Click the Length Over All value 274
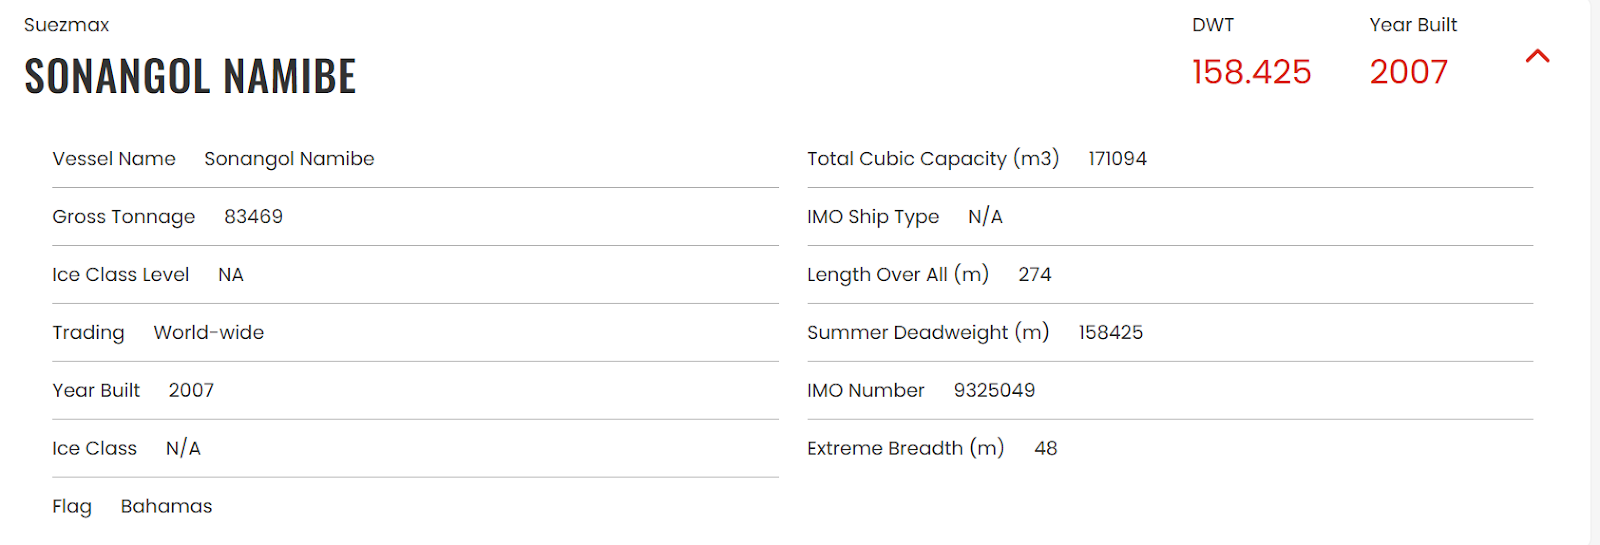This screenshot has width=1600, height=545. click(1034, 275)
